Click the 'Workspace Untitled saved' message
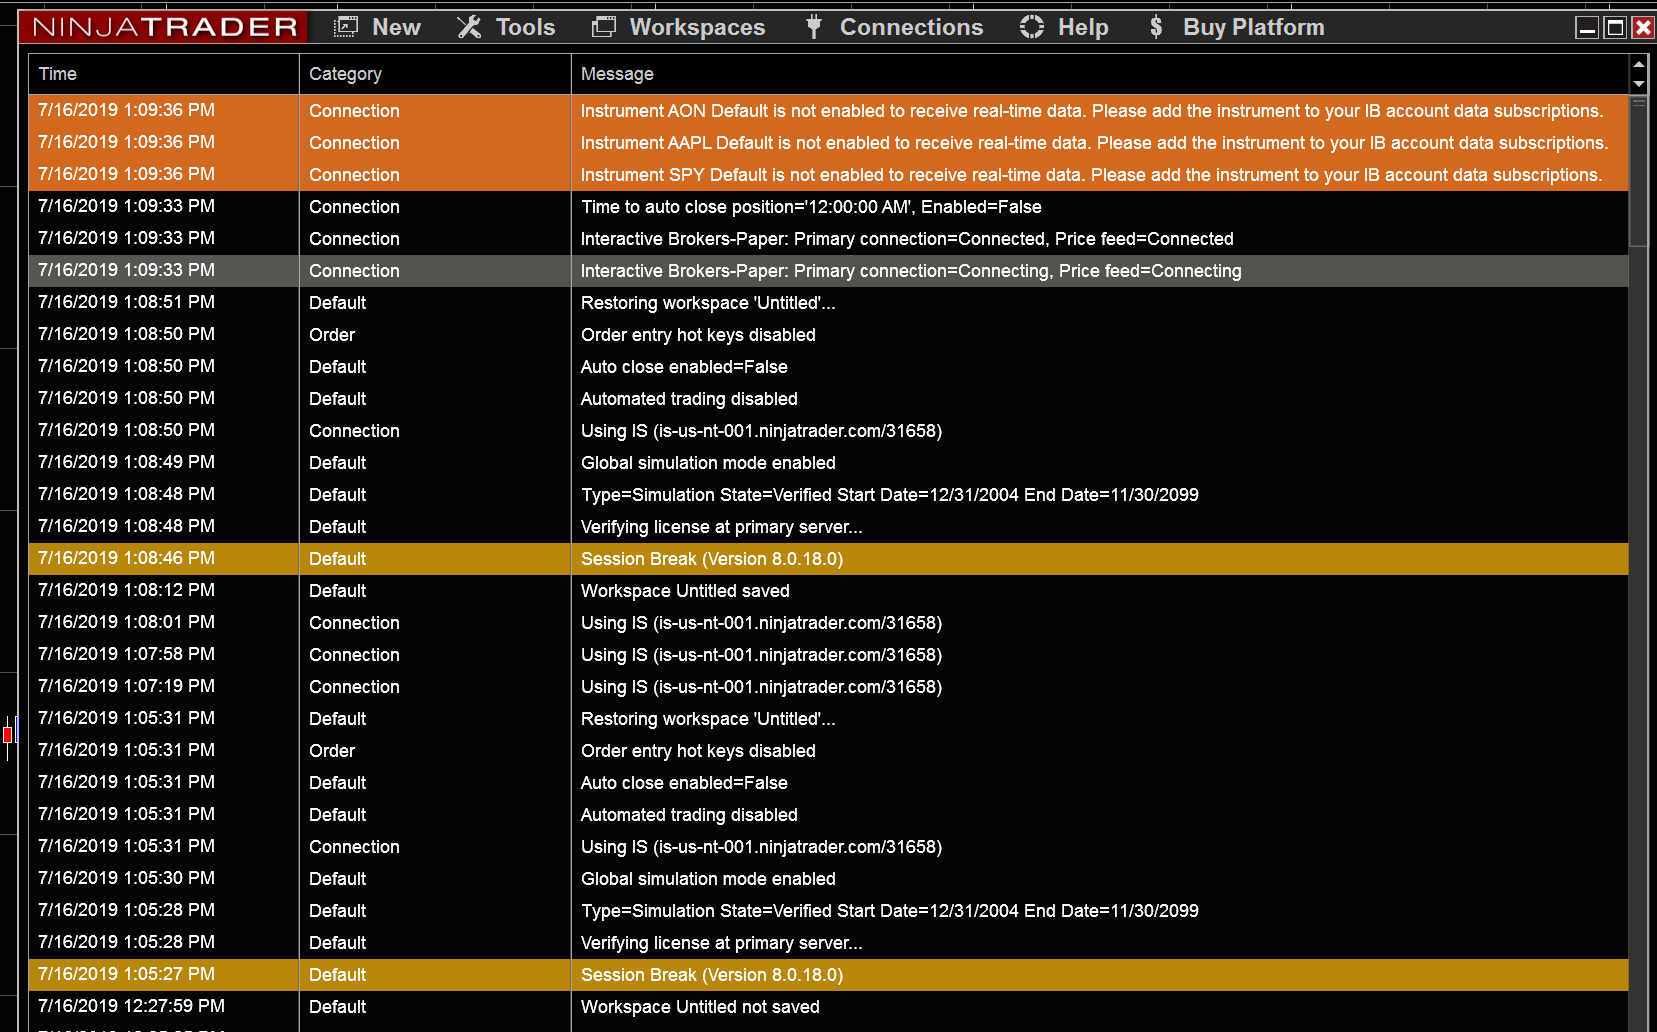The height and width of the screenshot is (1032, 1657). click(x=685, y=591)
